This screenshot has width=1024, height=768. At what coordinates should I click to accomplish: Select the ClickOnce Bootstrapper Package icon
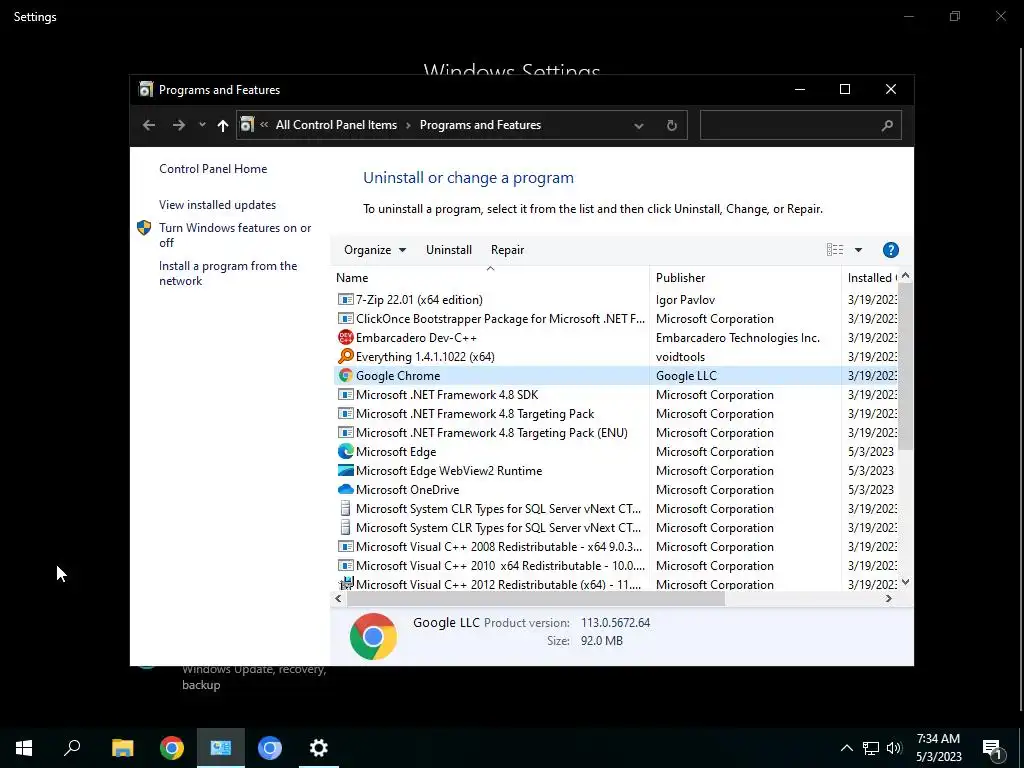click(345, 319)
